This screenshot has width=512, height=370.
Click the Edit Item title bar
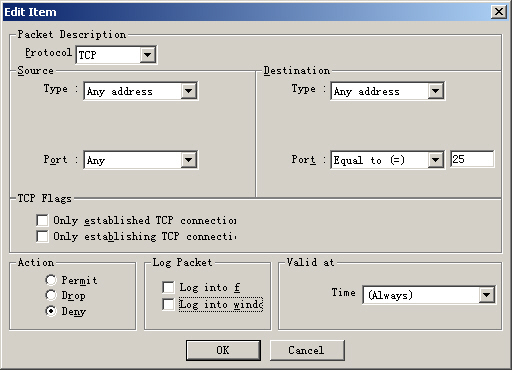(247, 12)
